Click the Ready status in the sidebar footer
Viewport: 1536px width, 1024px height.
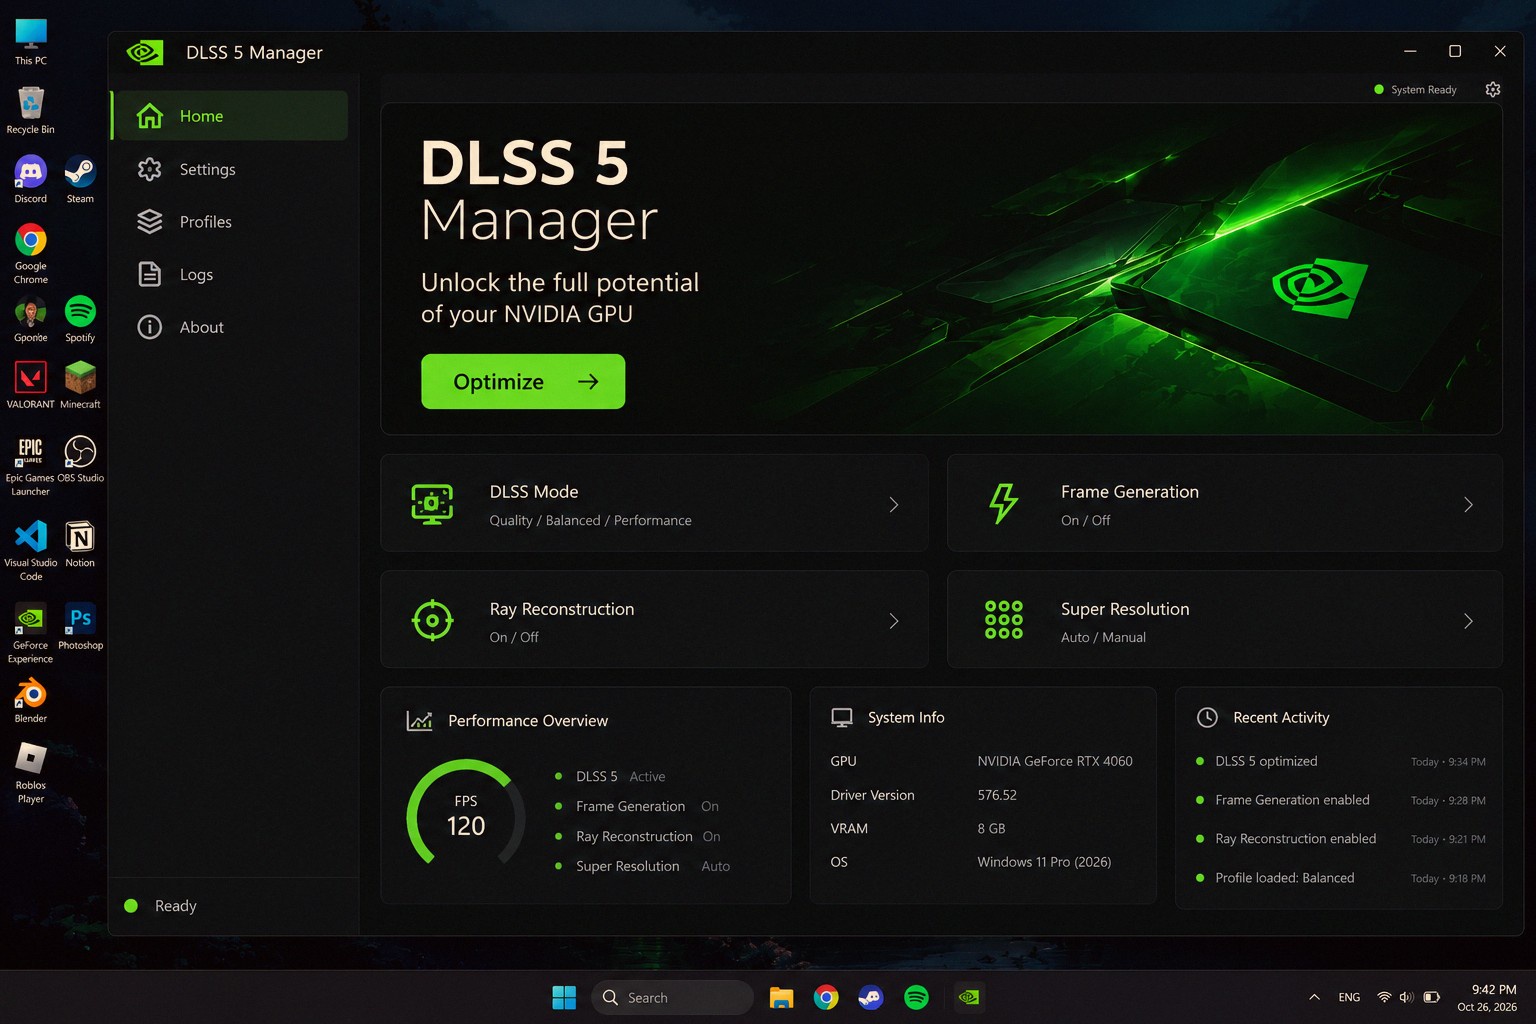[160, 906]
